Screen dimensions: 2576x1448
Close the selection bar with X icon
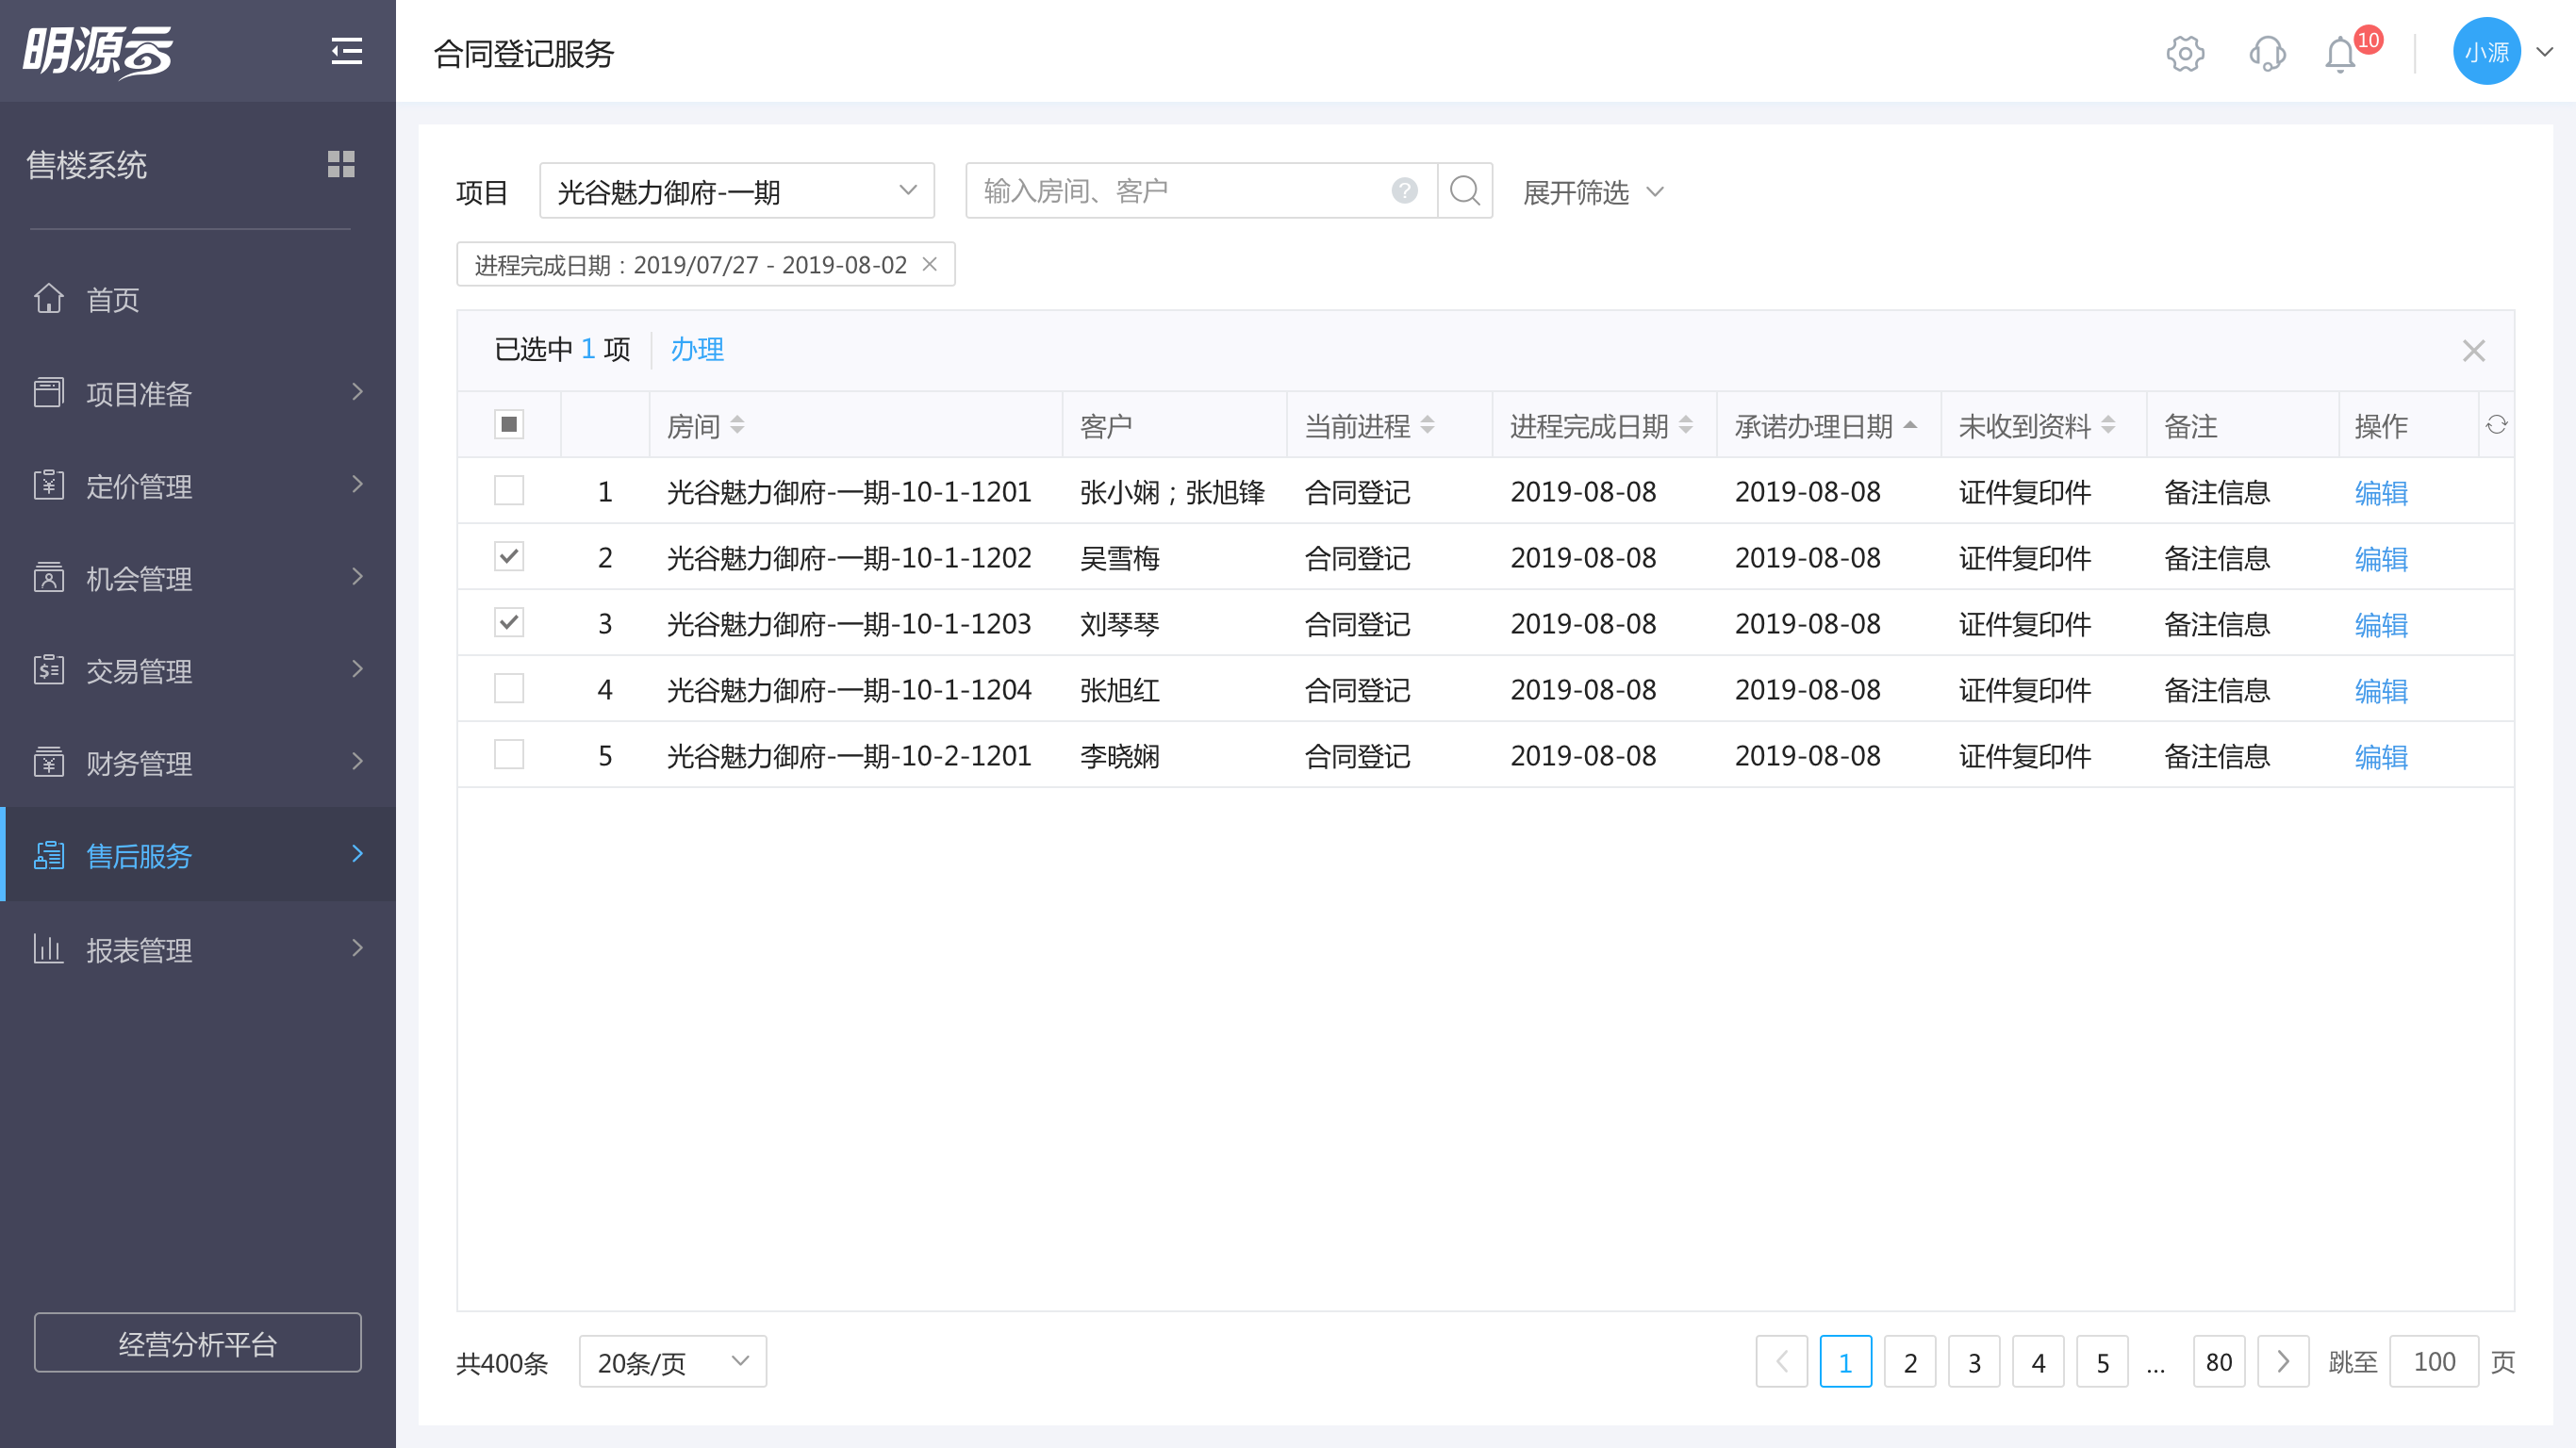click(2473, 351)
